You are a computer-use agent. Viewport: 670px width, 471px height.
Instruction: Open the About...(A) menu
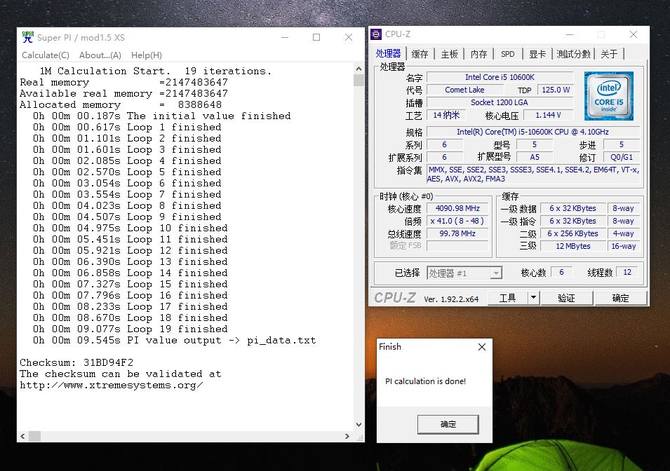(100, 55)
